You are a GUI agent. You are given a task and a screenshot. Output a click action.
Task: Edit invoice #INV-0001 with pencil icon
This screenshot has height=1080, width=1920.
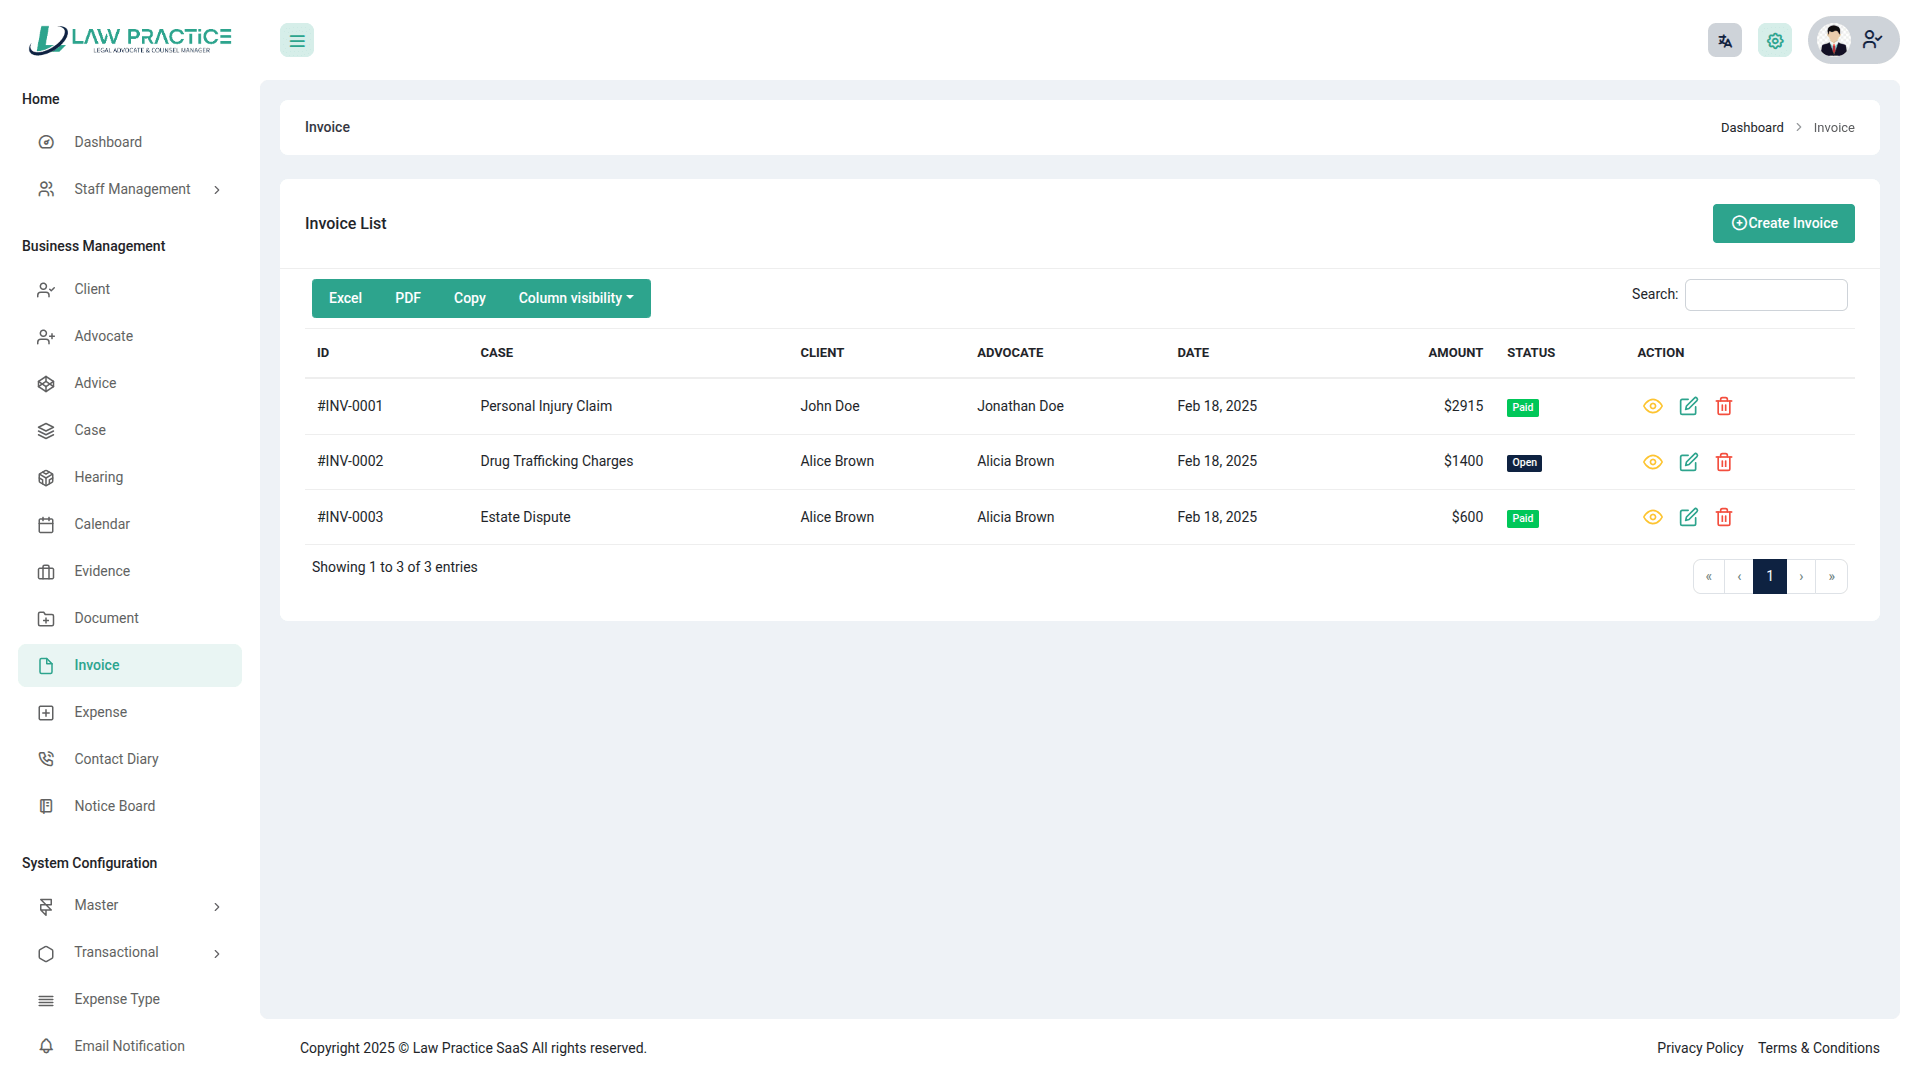click(1688, 406)
